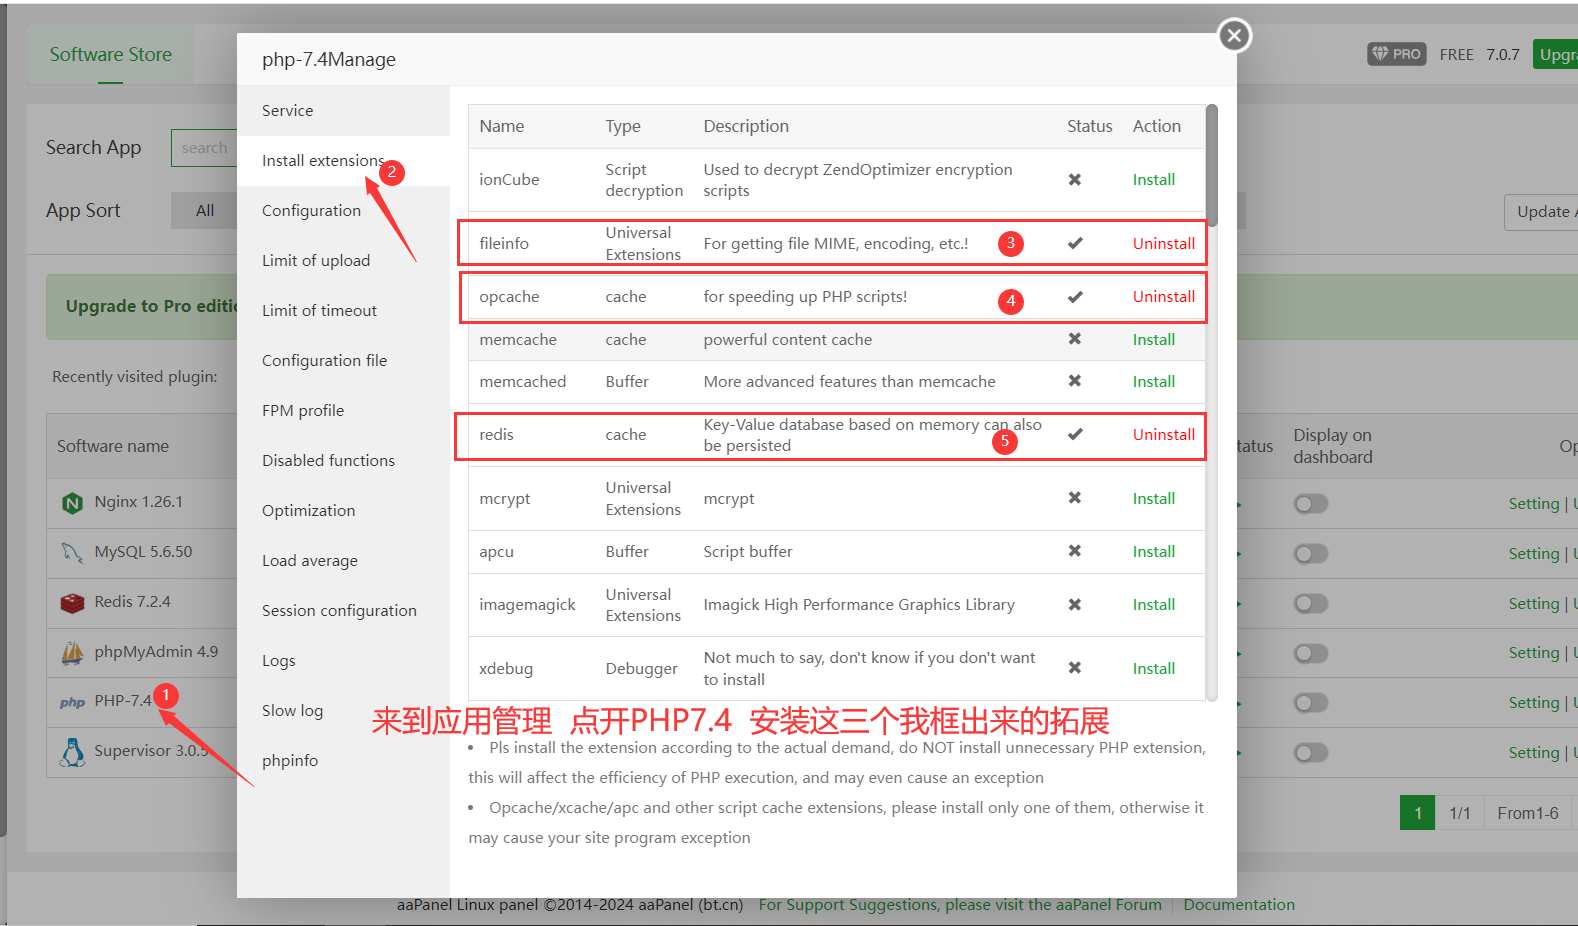
Task: Click the Redis 7.2.4 software name
Action: 132,602
